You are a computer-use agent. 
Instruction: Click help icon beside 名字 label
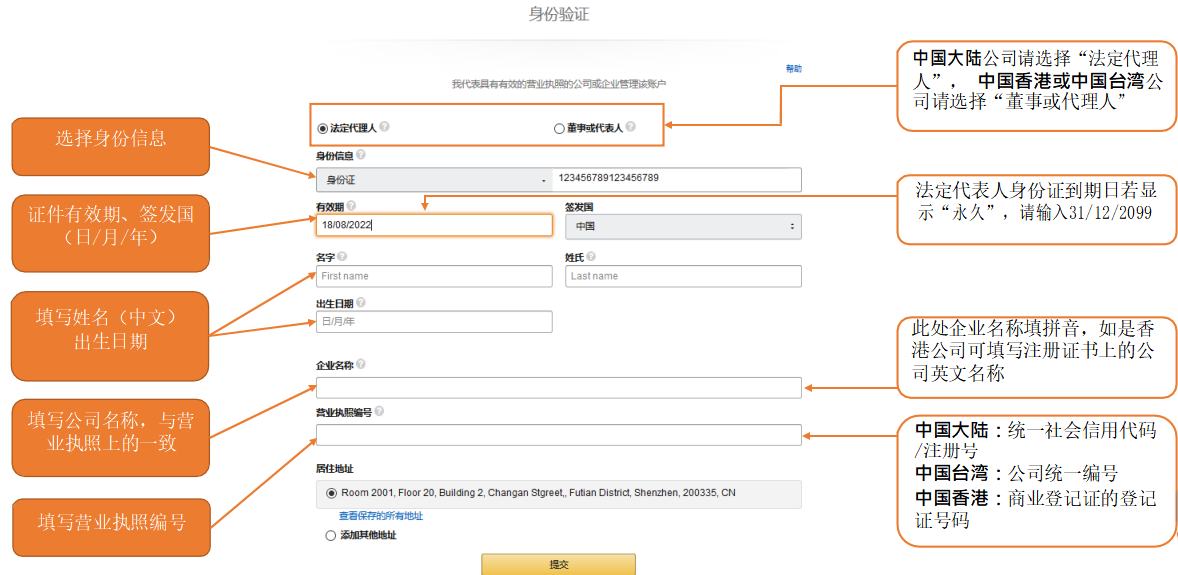(343, 257)
